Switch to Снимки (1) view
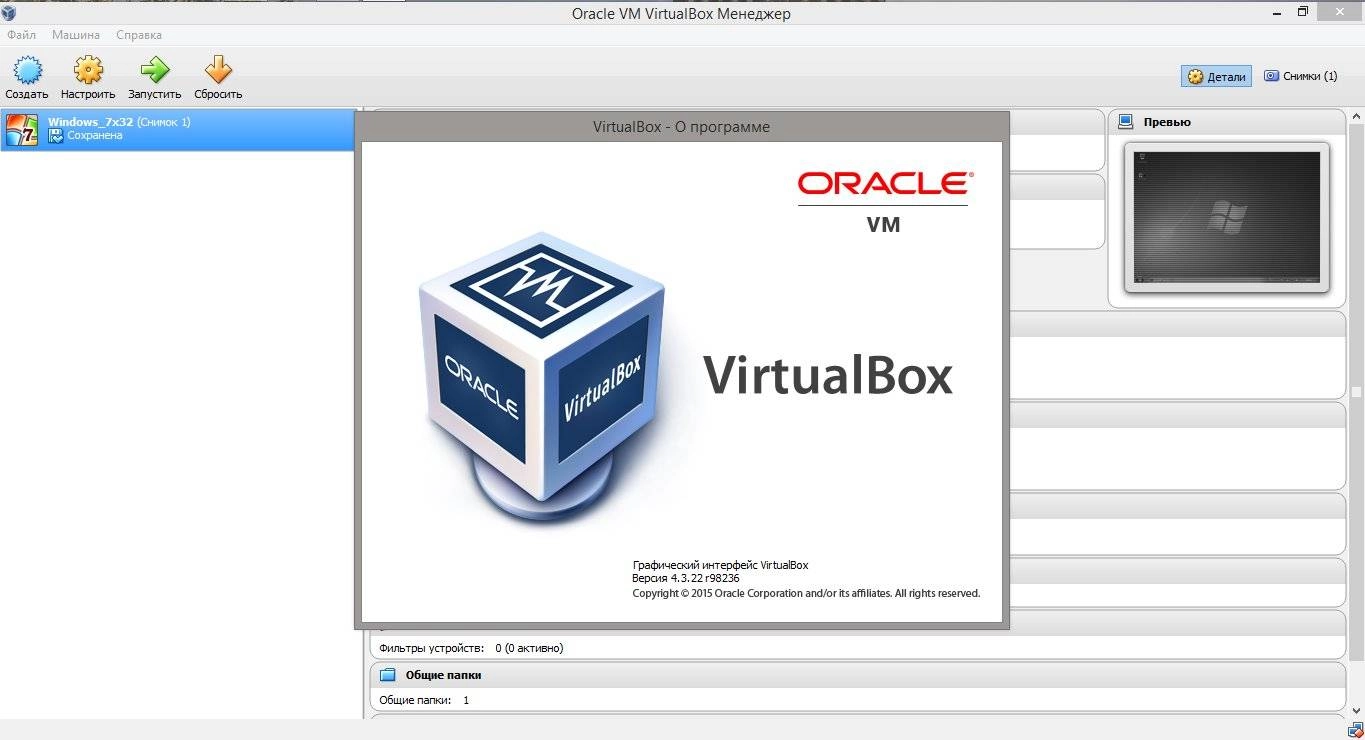 pyautogui.click(x=1300, y=76)
